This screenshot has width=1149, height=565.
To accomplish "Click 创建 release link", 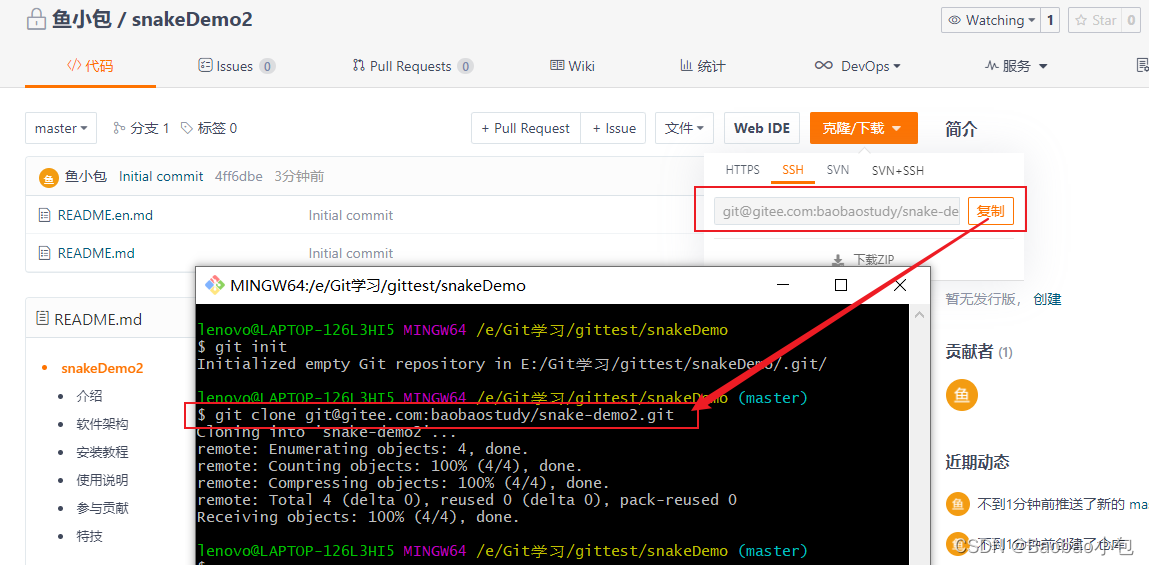I will (1047, 299).
